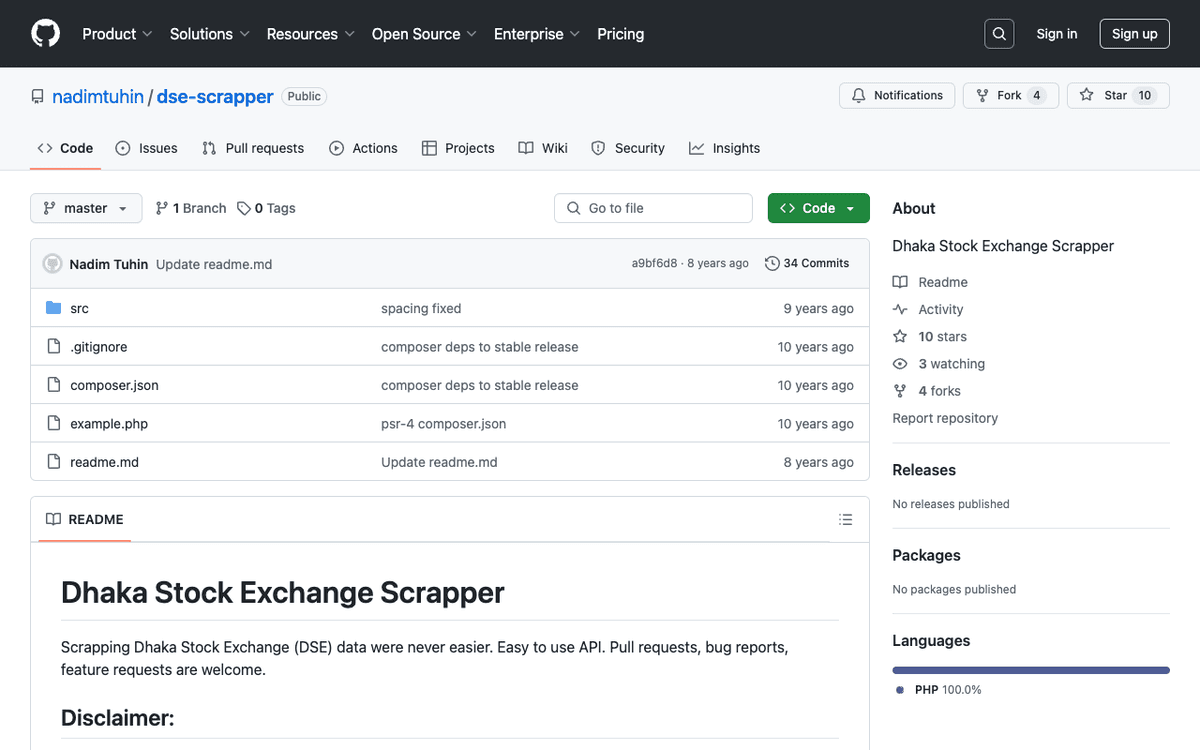Click the Go to file search field
Image resolution: width=1200 pixels, height=750 pixels.
653,208
